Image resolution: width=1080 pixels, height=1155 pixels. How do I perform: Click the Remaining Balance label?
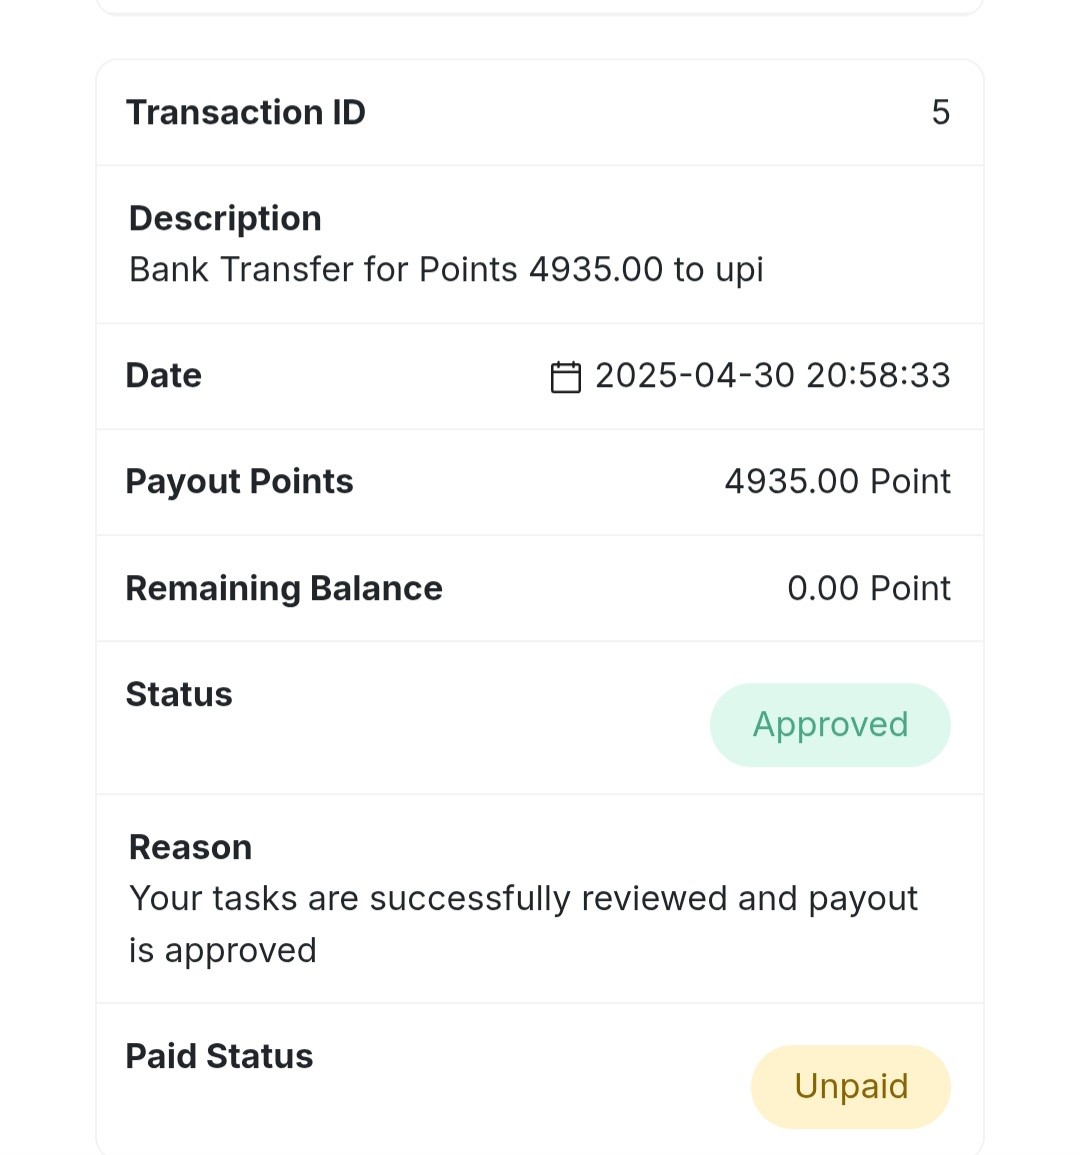(284, 589)
